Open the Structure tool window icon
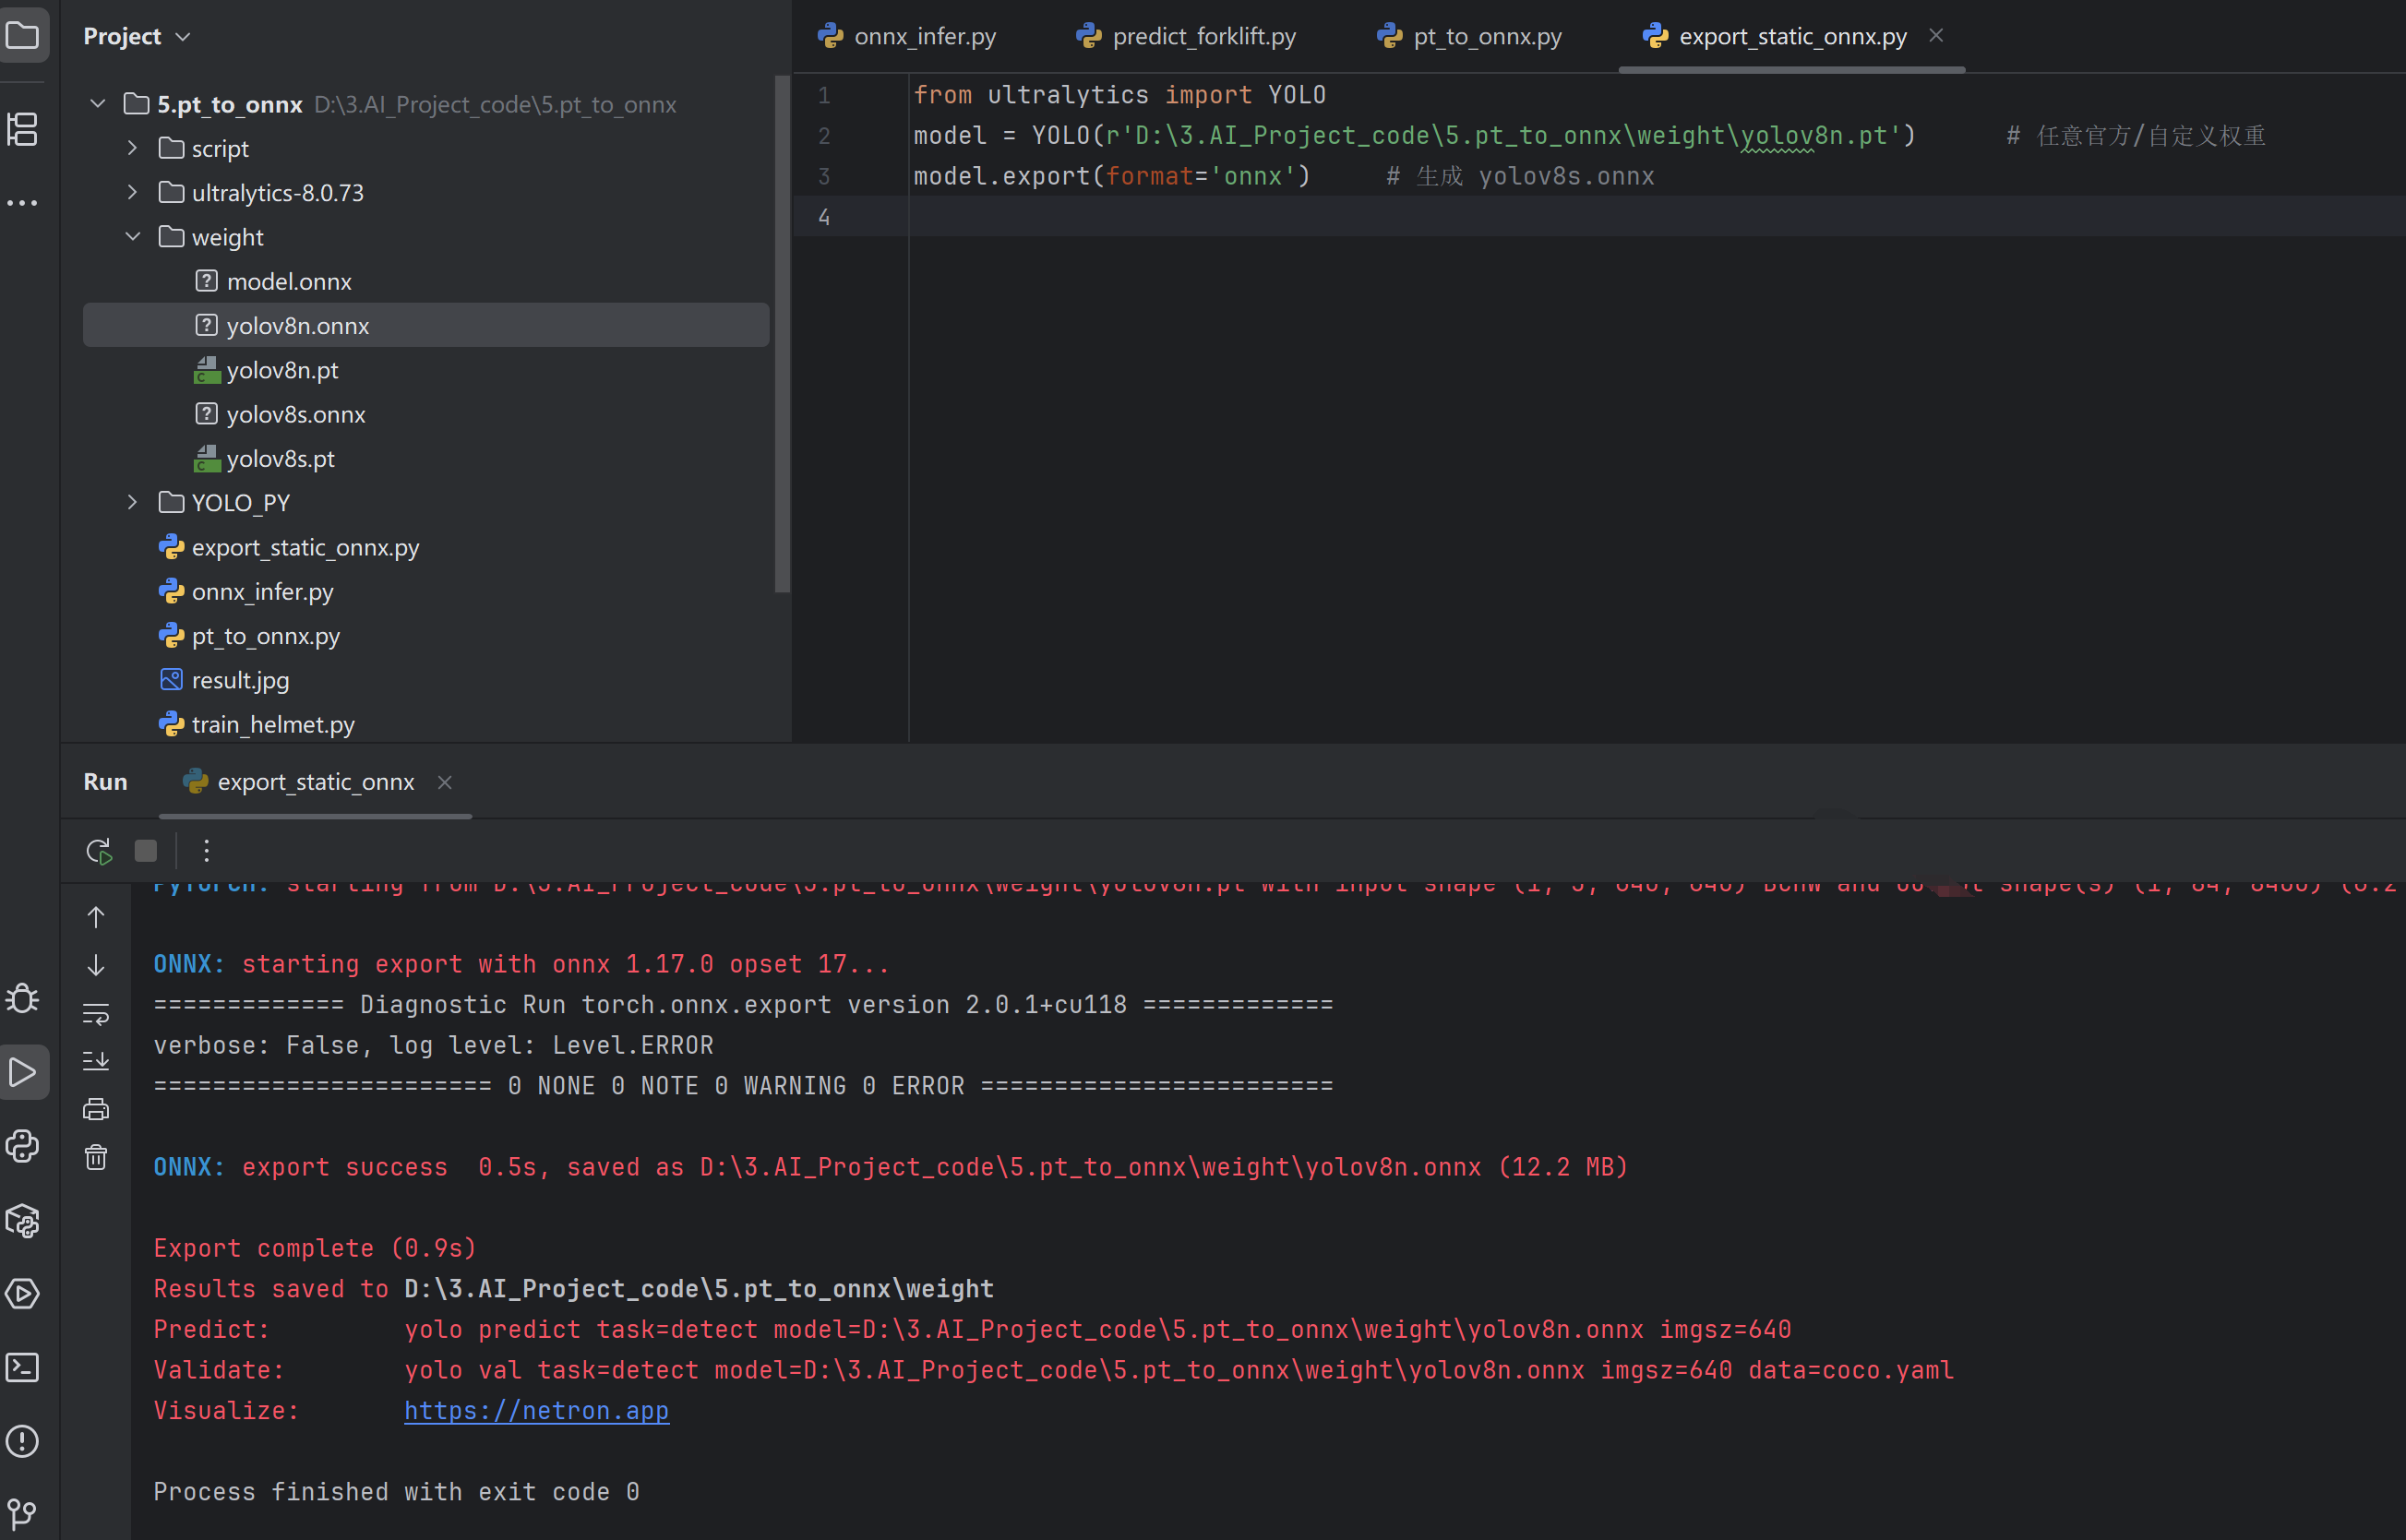 (22, 129)
